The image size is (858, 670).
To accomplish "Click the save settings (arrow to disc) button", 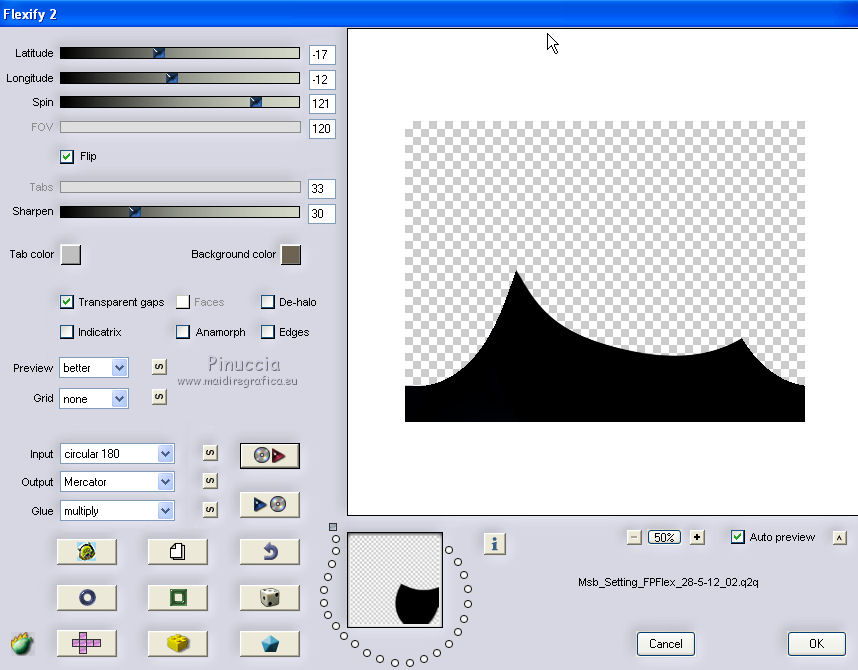I will (270, 504).
